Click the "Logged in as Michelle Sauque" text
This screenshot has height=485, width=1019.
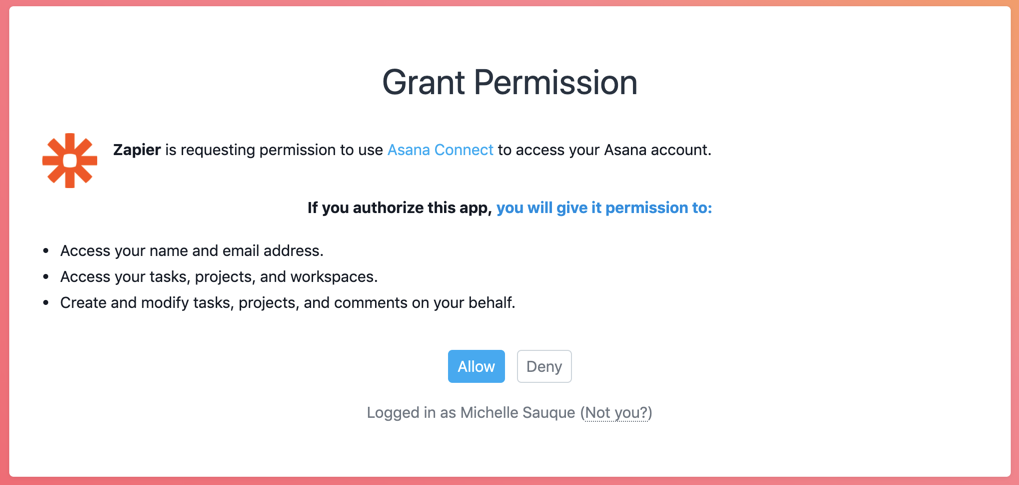click(471, 413)
